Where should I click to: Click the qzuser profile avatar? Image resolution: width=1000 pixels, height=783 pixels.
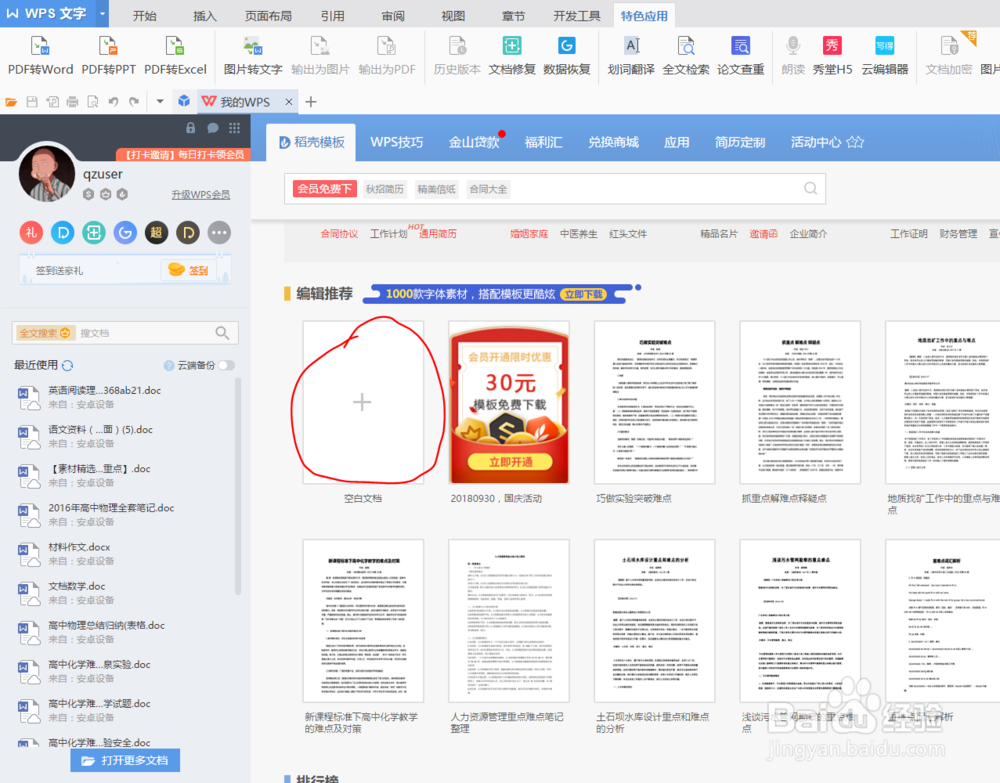tap(47, 173)
